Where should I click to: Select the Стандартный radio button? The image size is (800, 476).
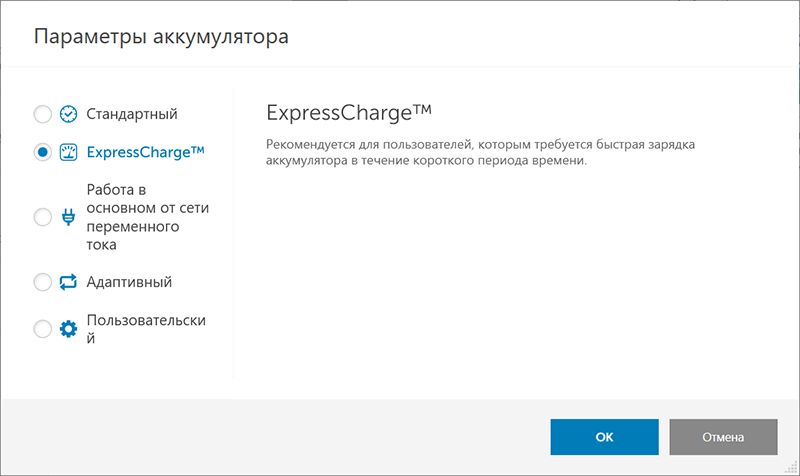(x=42, y=114)
